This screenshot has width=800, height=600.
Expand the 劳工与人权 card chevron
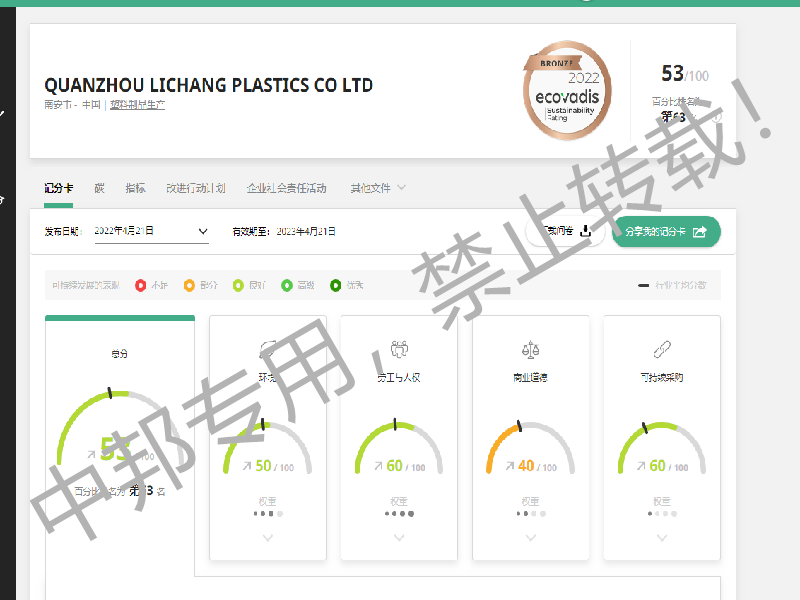[399, 537]
